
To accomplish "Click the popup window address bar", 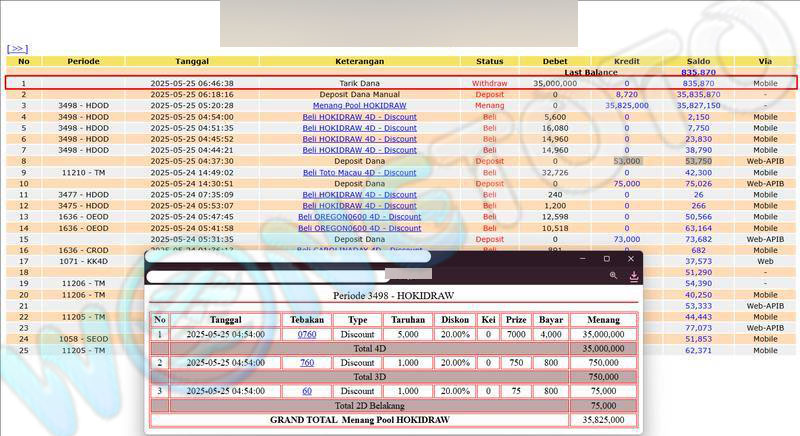I will (290, 275).
